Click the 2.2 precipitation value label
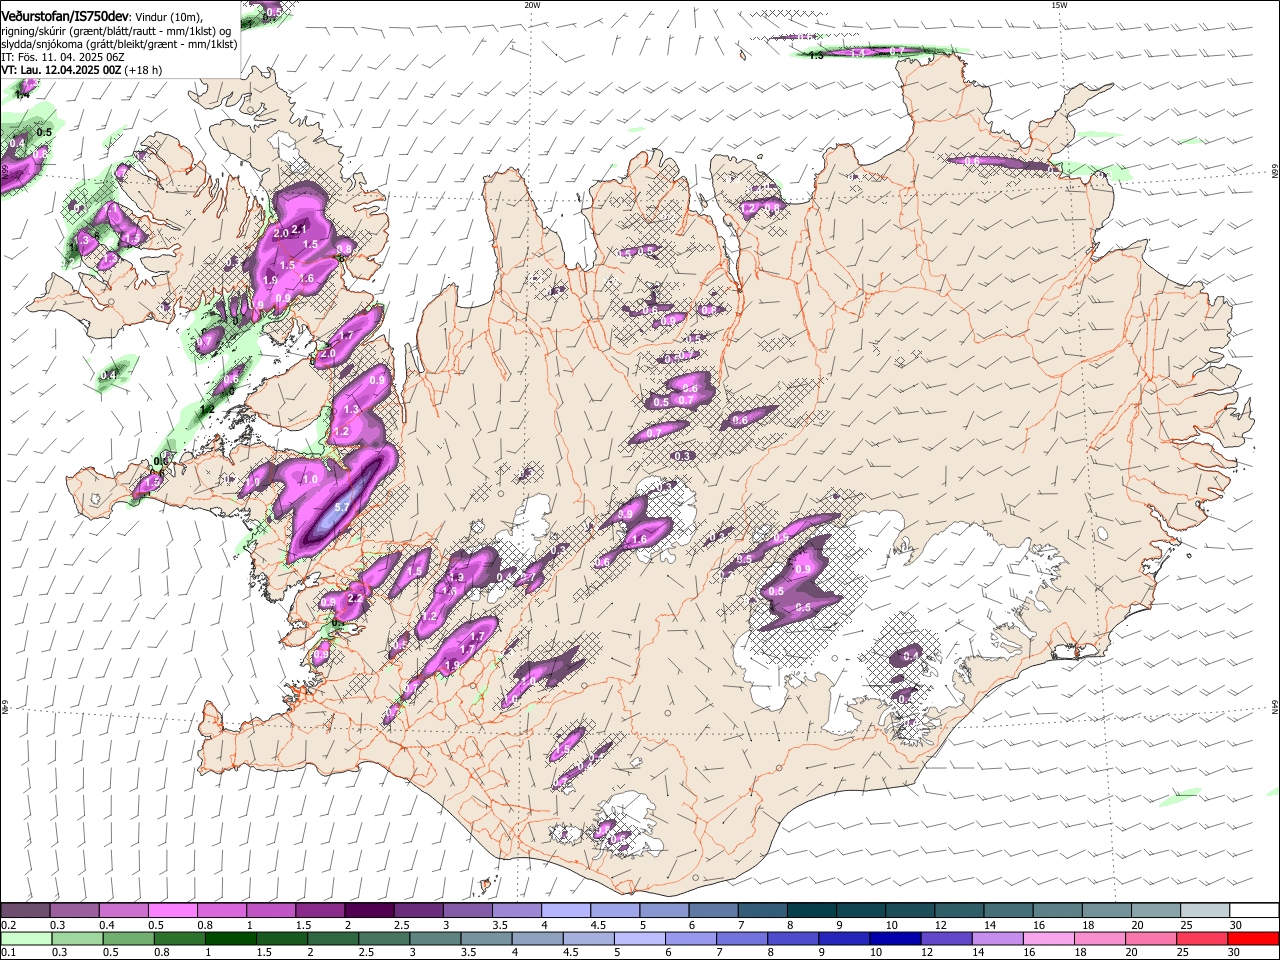This screenshot has height=960, width=1280. pos(354,598)
